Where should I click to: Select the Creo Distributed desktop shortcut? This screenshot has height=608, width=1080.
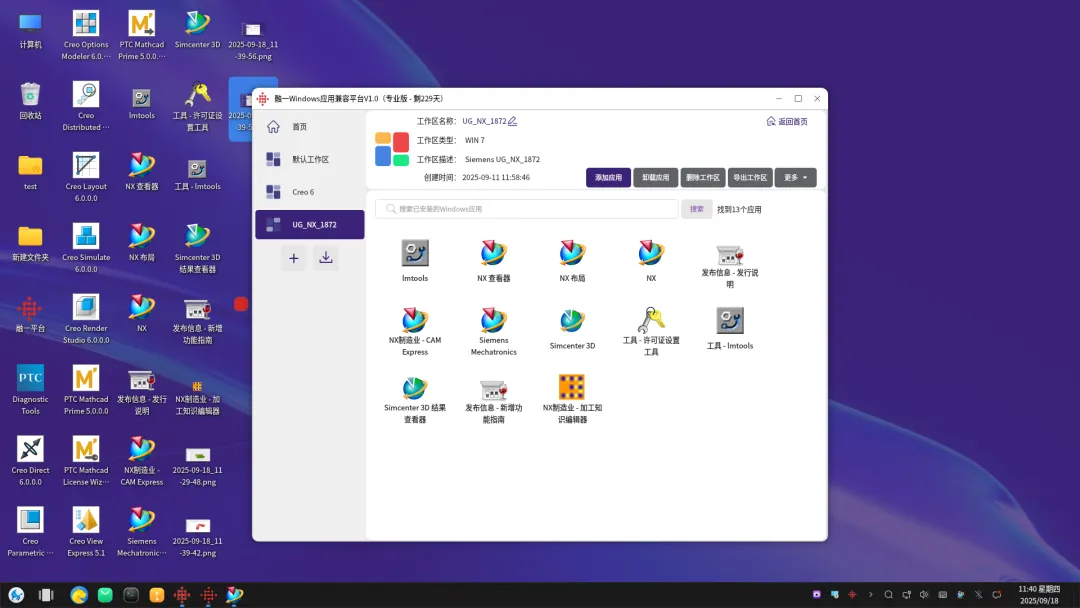click(86, 107)
